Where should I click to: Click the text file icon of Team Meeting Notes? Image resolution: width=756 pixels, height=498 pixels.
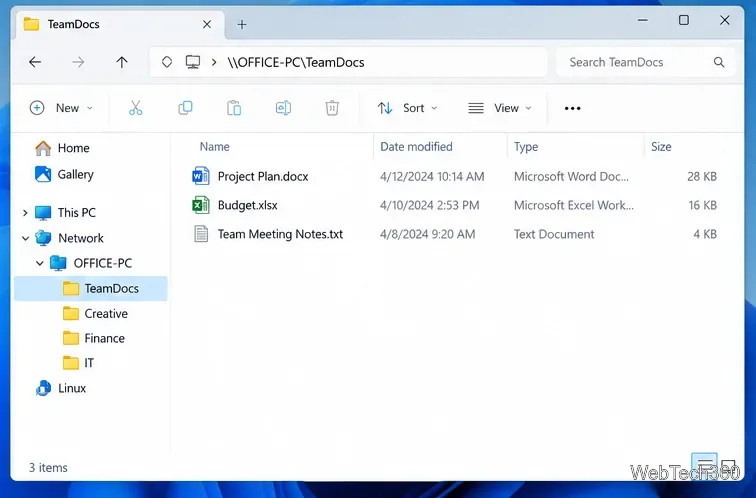pos(201,234)
